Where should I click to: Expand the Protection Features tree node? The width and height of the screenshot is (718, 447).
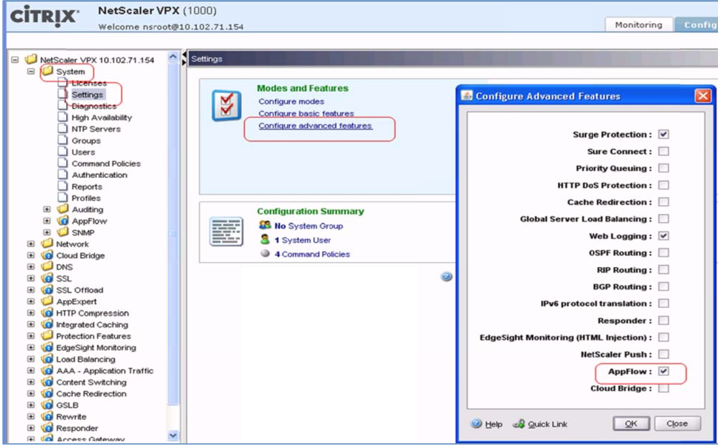pos(31,336)
